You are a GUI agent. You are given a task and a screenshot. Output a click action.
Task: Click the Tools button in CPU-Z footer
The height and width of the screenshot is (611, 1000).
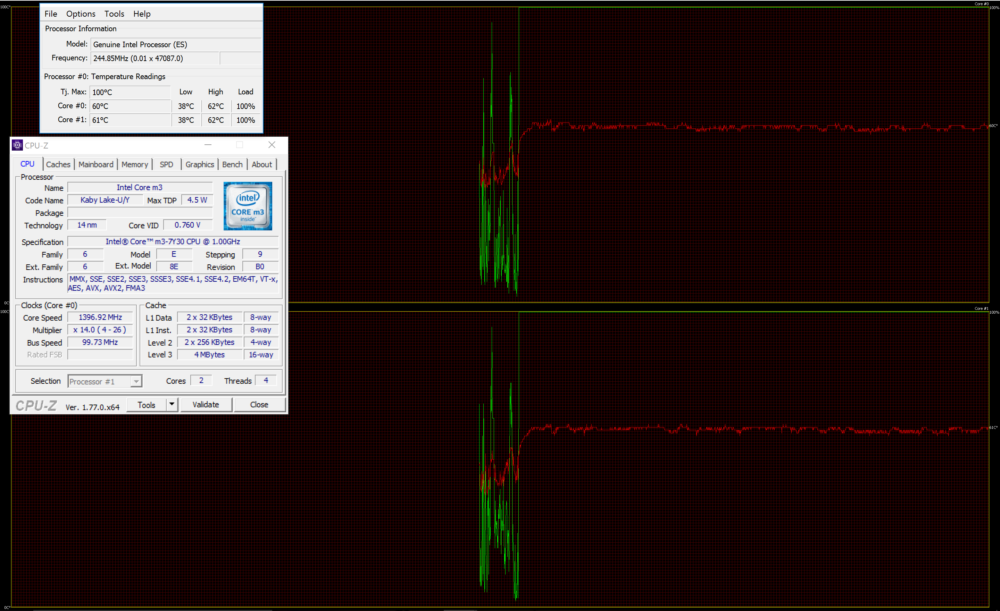coord(147,405)
